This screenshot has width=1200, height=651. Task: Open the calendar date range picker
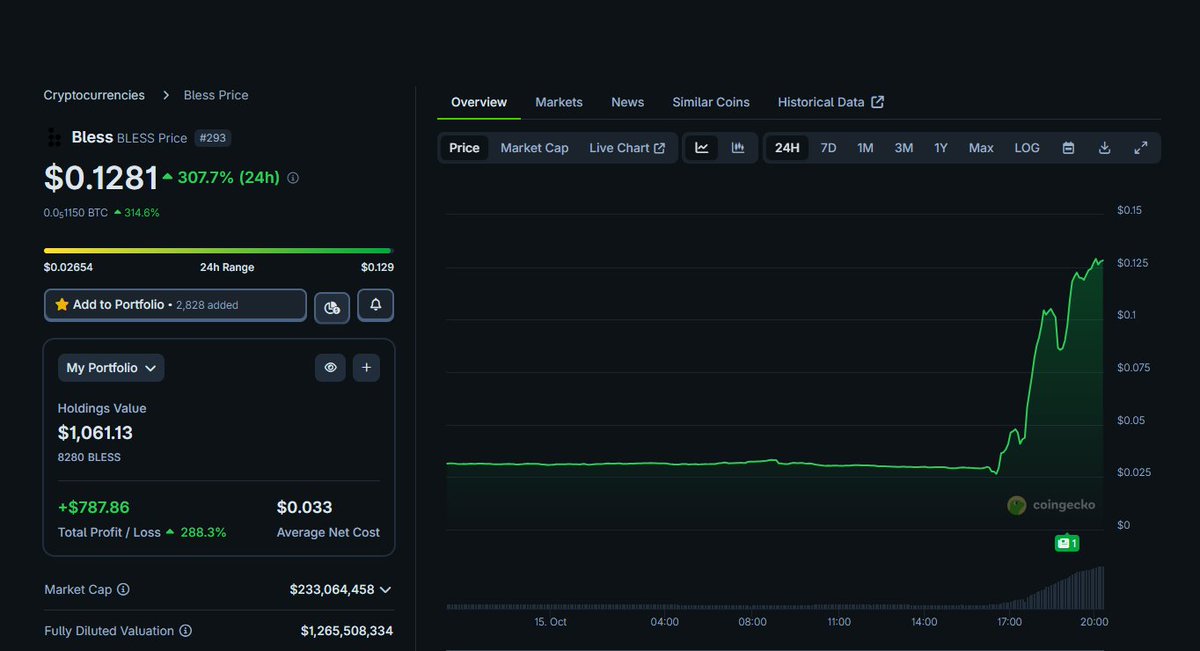tap(1068, 148)
